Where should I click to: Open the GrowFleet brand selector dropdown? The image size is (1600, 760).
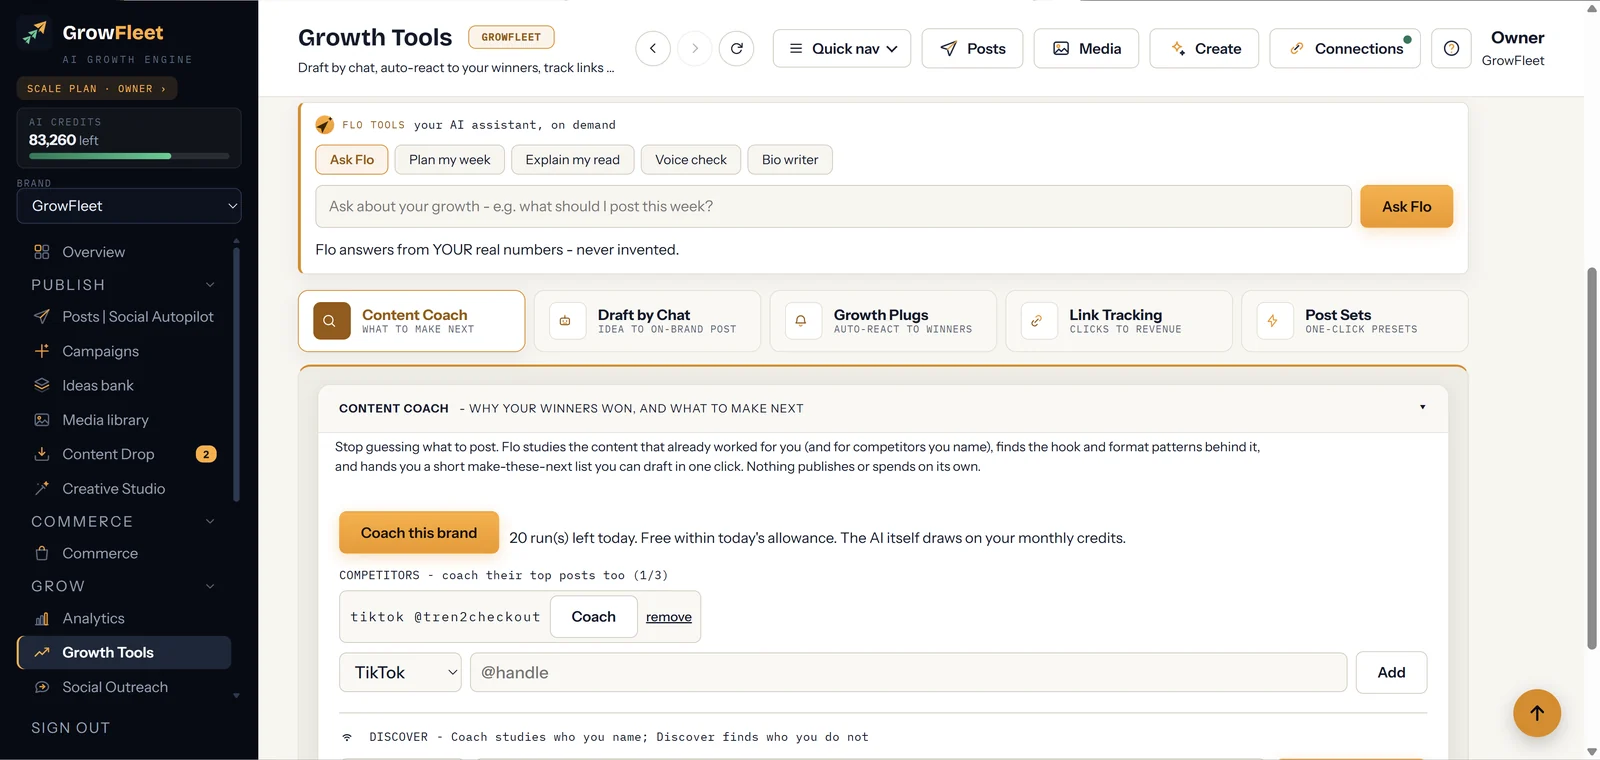point(129,206)
